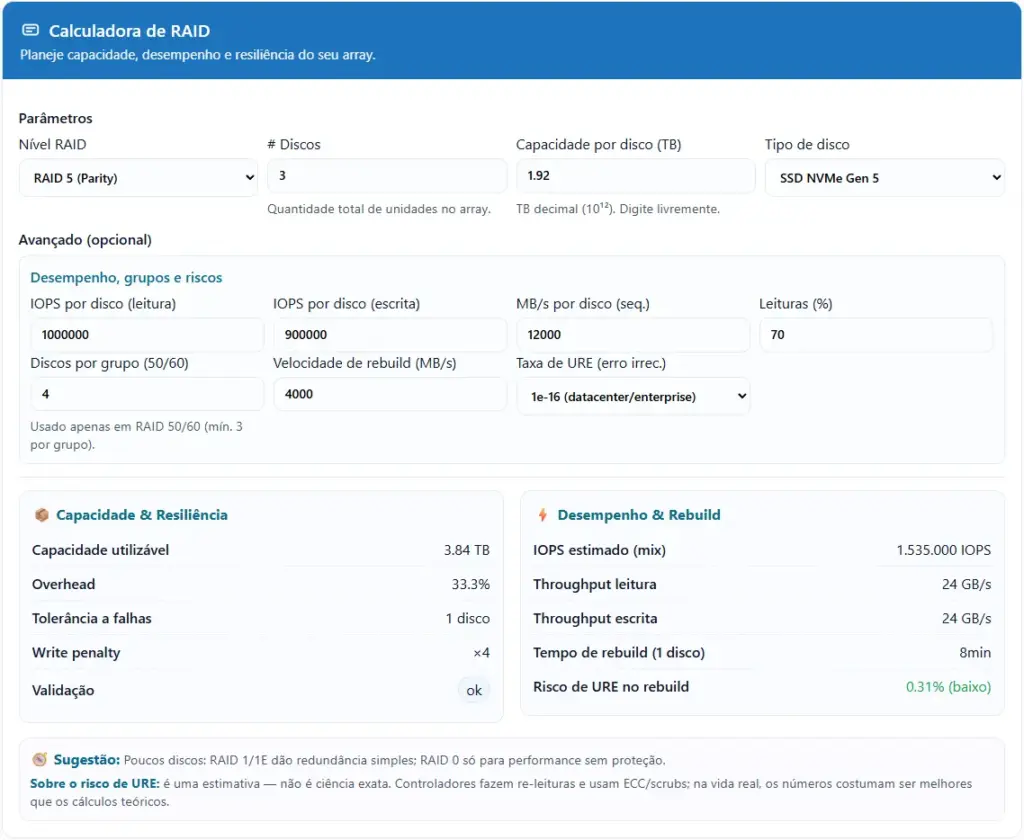Click the Leituras (%) input field
Image resolution: width=1024 pixels, height=840 pixels.
click(876, 334)
